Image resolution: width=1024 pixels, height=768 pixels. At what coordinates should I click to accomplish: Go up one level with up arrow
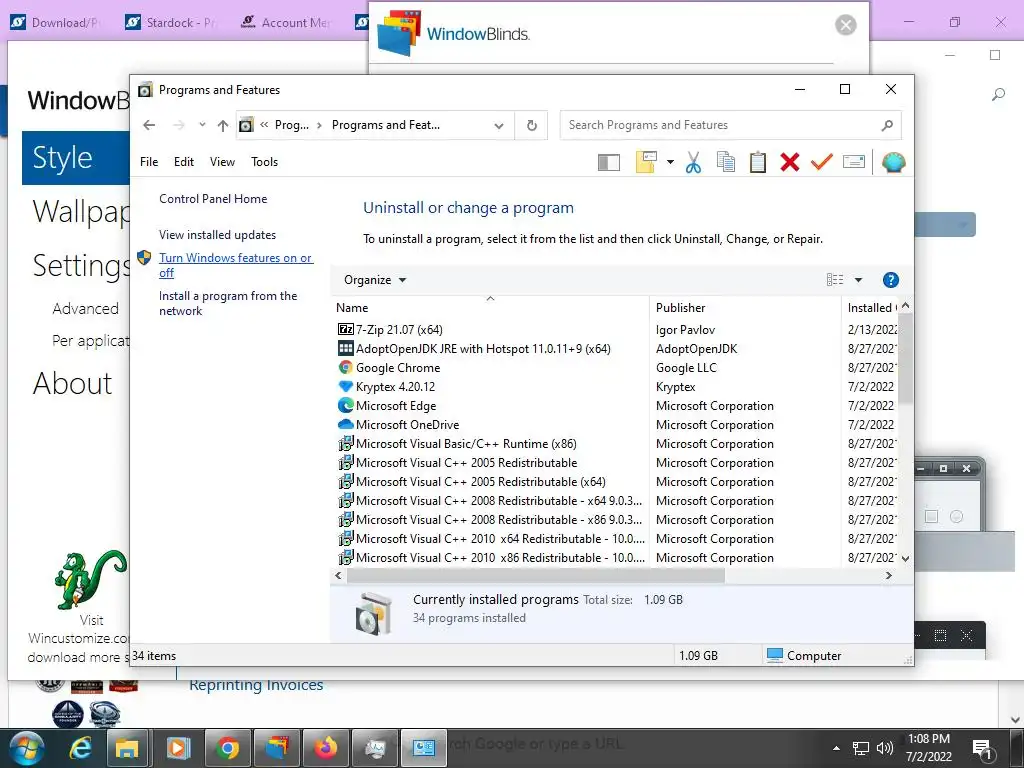[223, 125]
